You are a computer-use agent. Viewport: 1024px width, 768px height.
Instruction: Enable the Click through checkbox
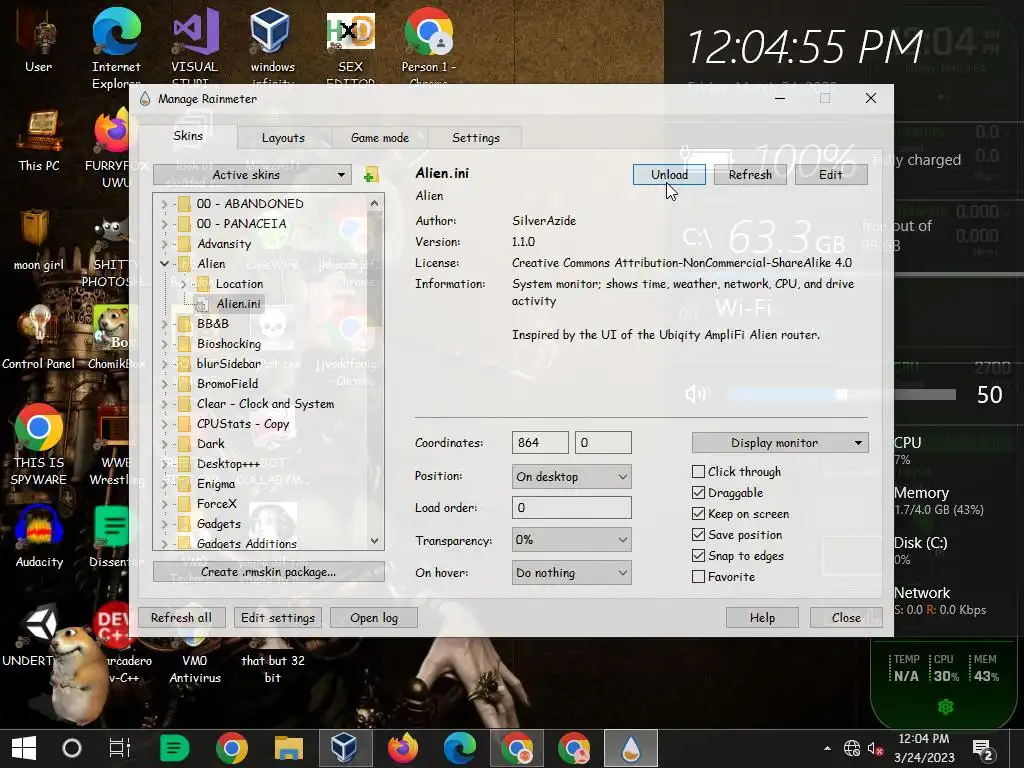pos(698,472)
